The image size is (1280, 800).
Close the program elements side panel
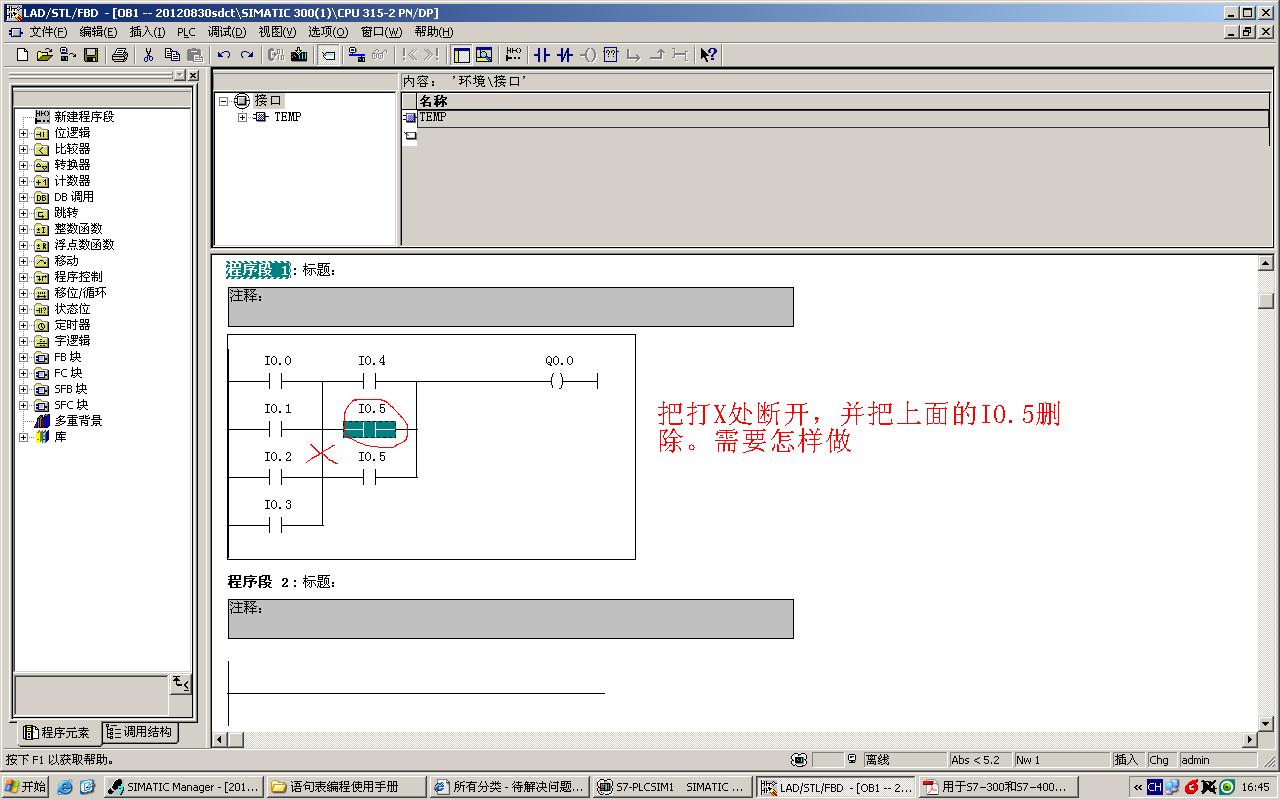(x=193, y=76)
